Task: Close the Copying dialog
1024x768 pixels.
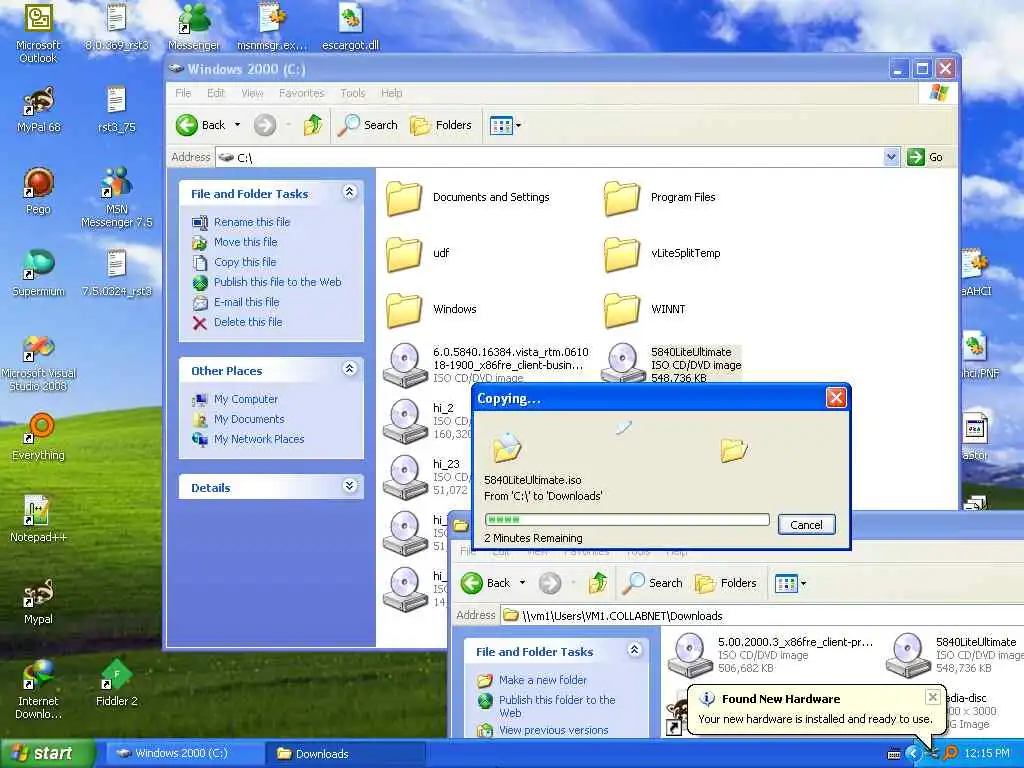Action: (836, 398)
